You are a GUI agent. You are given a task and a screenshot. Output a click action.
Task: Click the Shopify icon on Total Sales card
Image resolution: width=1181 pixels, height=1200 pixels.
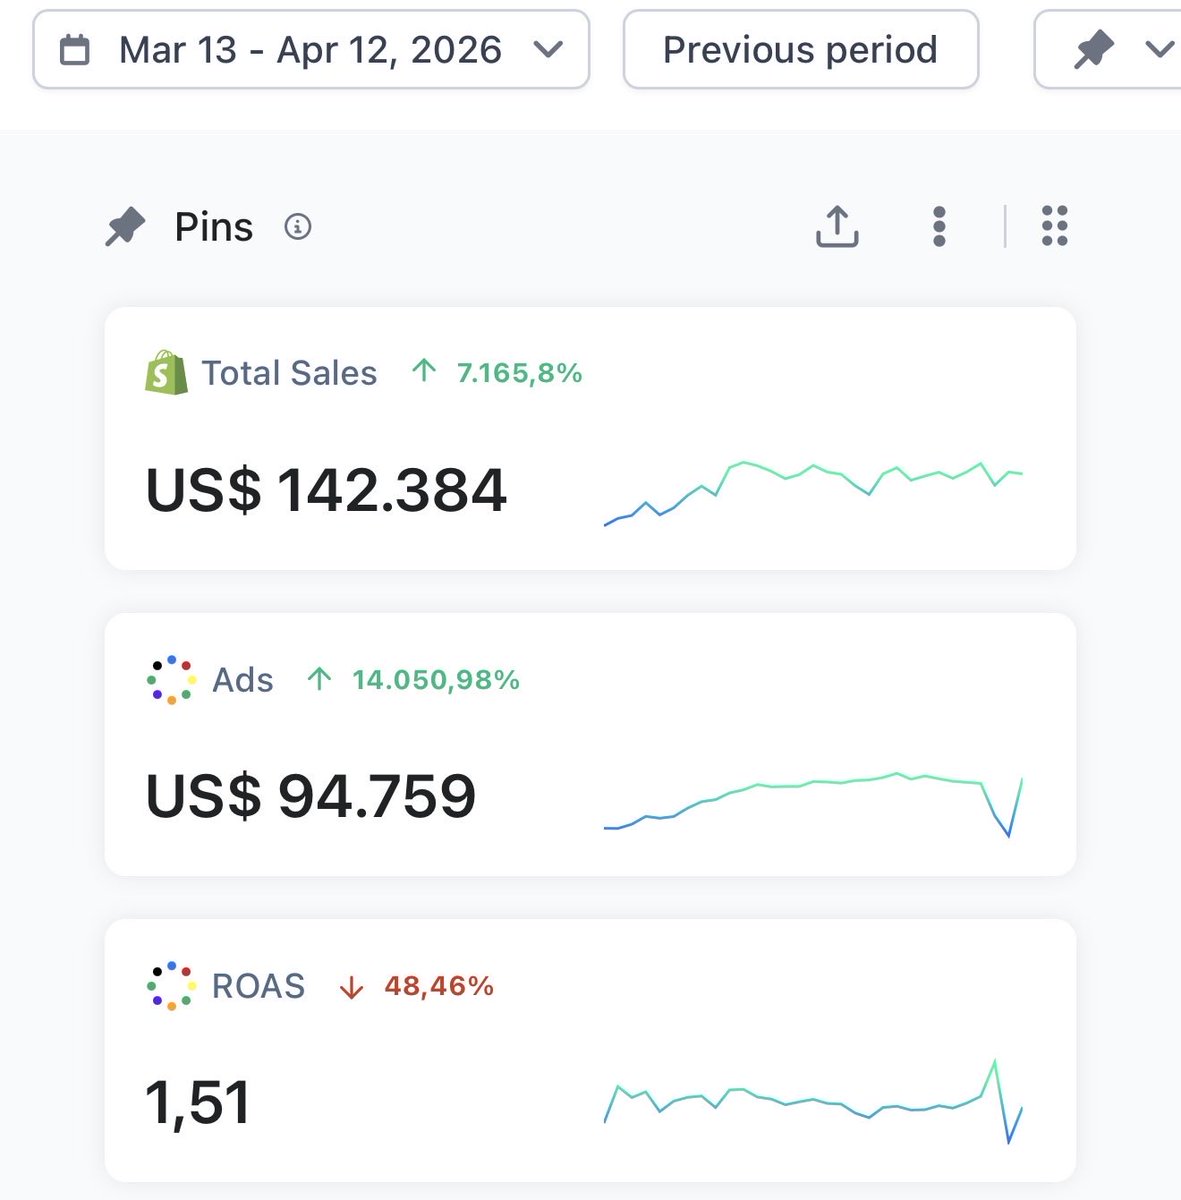[166, 373]
